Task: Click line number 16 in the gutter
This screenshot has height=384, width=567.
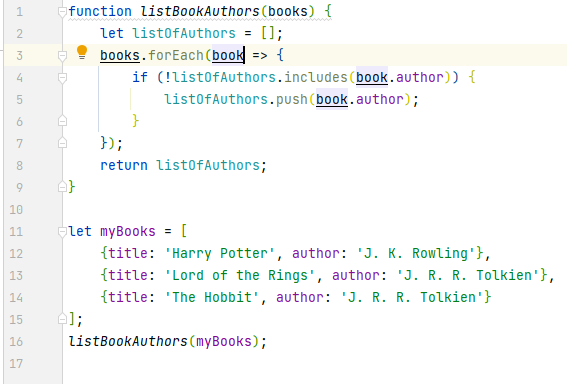Action: (16, 342)
